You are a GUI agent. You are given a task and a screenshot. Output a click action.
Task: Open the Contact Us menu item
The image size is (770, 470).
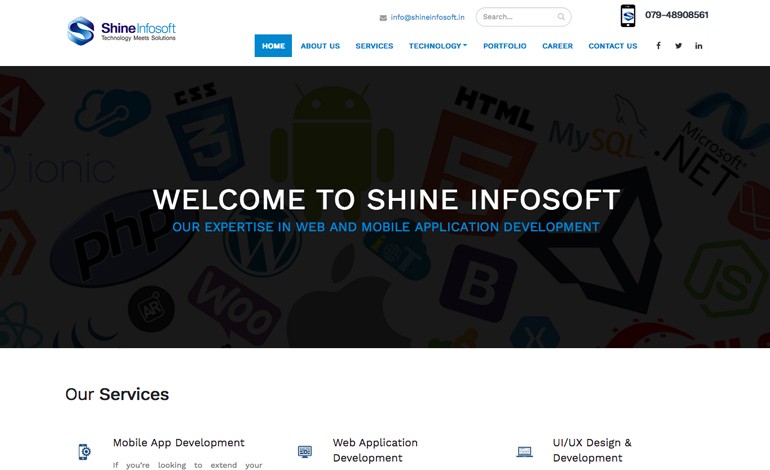coord(612,46)
